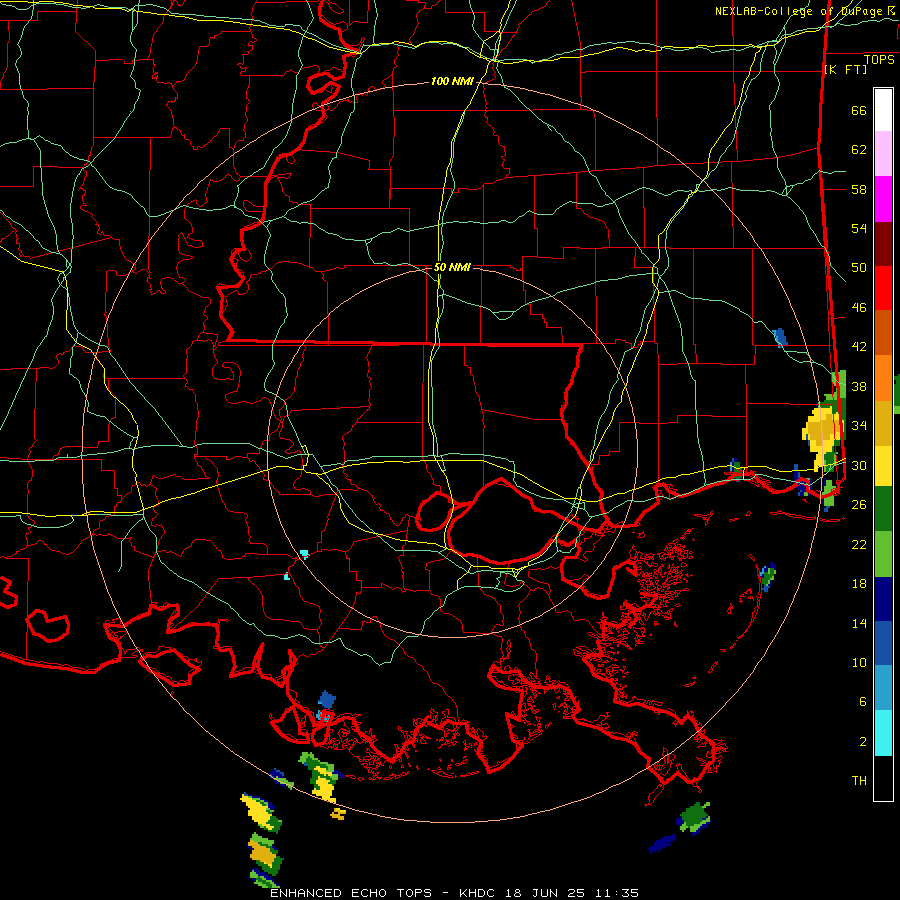Select the navy blue legend swatch

click(883, 599)
